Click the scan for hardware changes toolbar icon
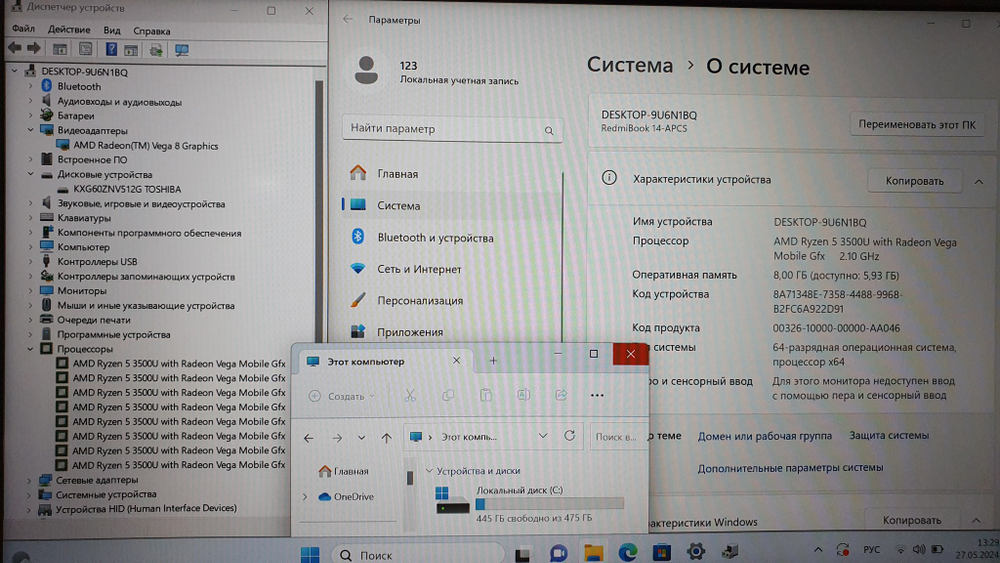 coord(181,49)
